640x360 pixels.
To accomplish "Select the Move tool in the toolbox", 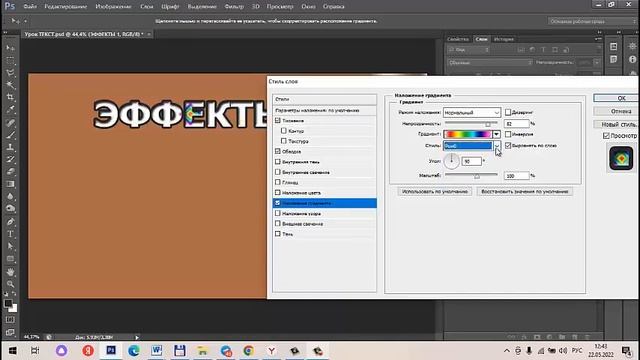I will (10, 48).
